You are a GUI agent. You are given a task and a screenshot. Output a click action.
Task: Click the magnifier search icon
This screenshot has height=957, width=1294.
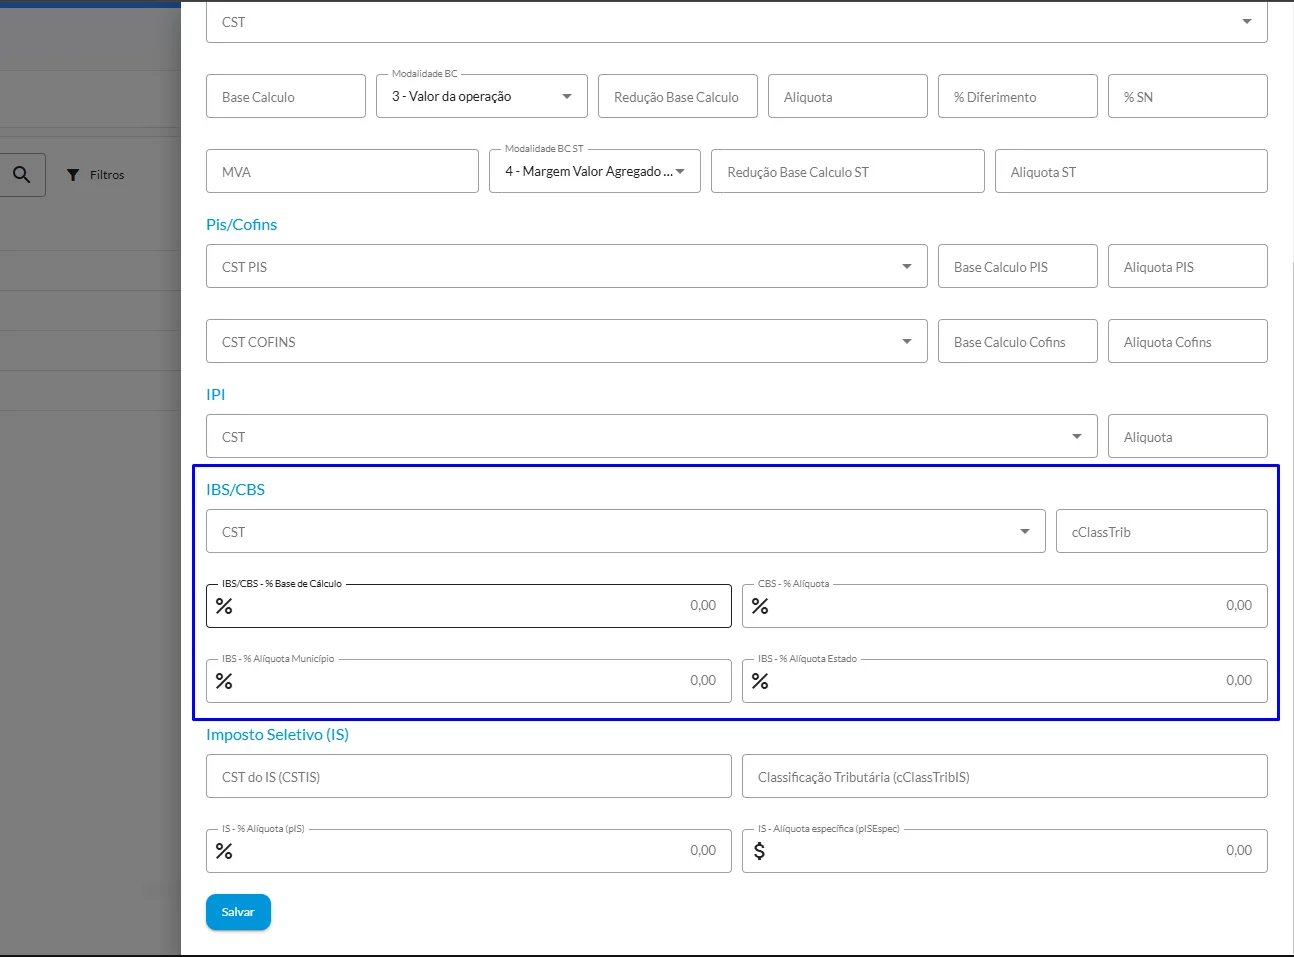21,175
